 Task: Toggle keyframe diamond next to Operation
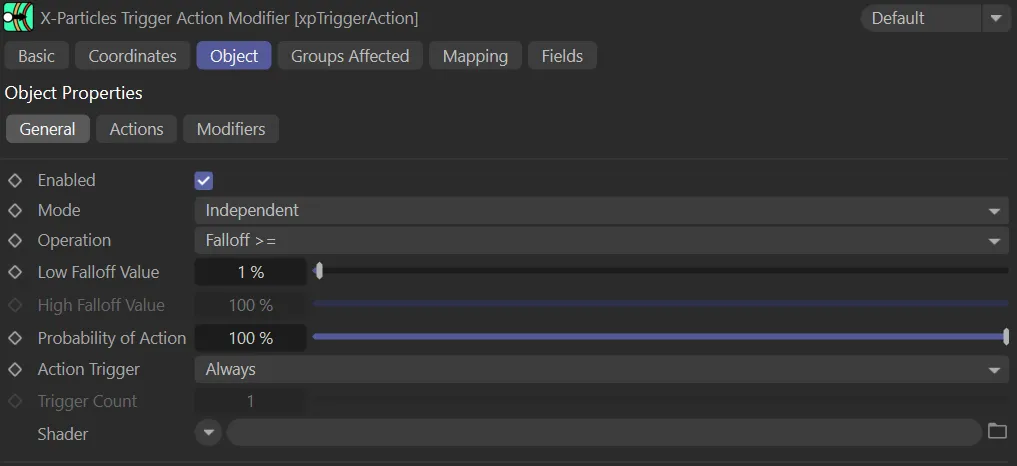(15, 241)
